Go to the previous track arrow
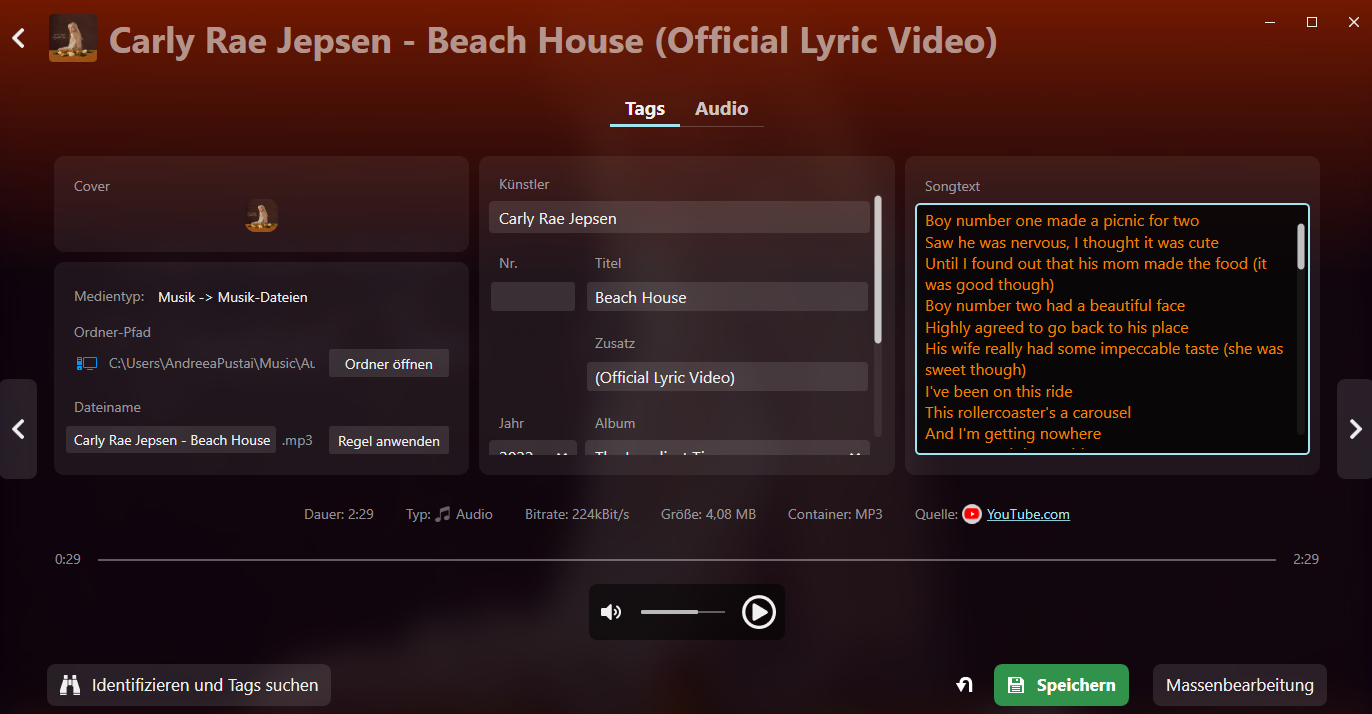Viewport: 1372px width, 714px height. 18,429
